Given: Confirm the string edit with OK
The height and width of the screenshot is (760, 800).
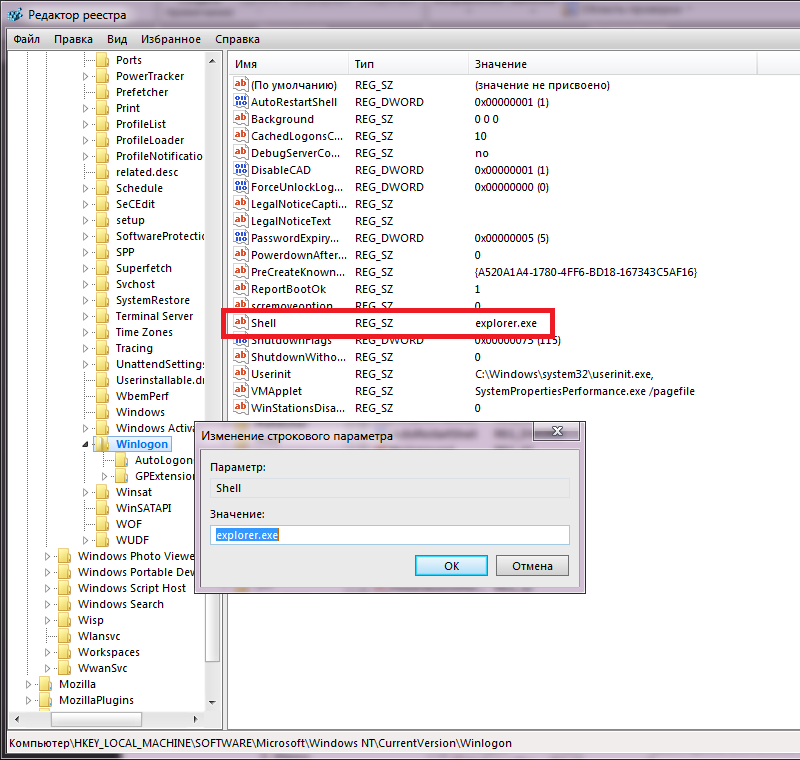Looking at the screenshot, I should 451,566.
